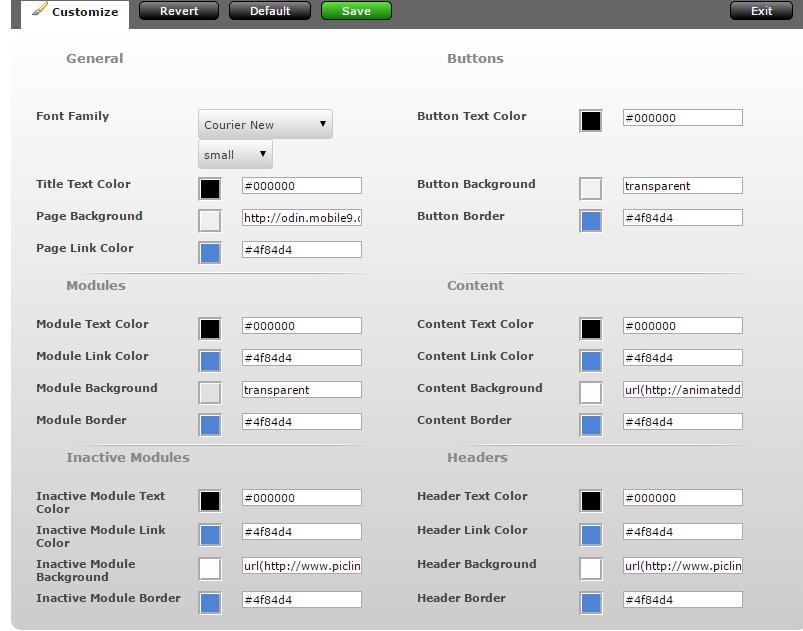Select the Module Background swatch

[x=210, y=393]
